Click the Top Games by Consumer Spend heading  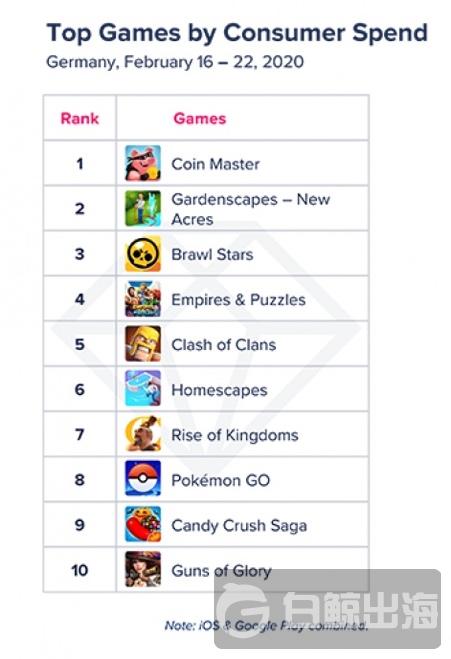click(237, 33)
